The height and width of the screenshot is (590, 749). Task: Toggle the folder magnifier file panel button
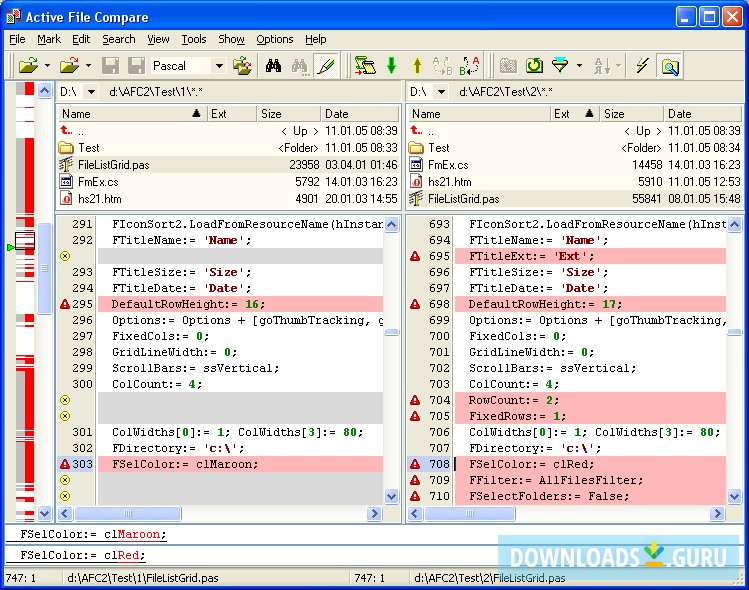coord(670,66)
